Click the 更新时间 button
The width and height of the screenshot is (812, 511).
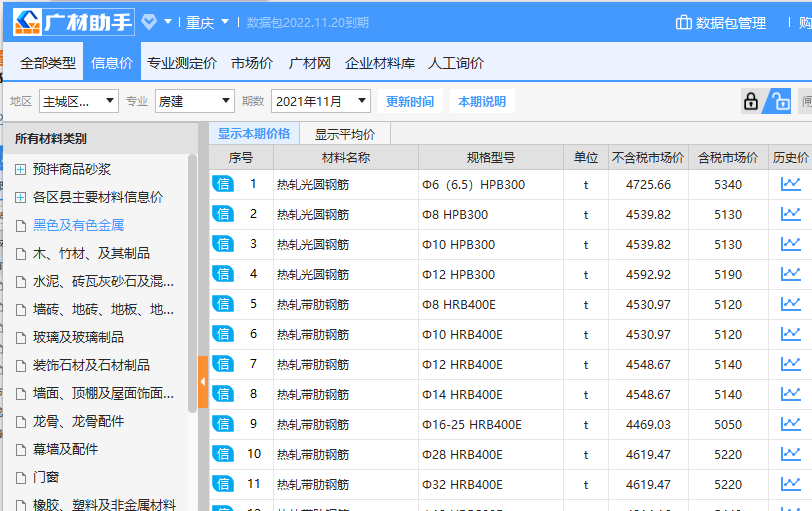point(410,101)
